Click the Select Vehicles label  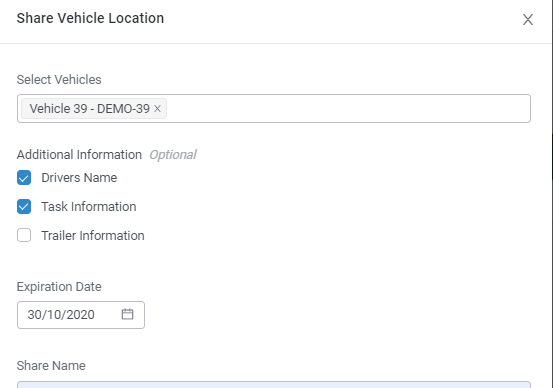[59, 80]
